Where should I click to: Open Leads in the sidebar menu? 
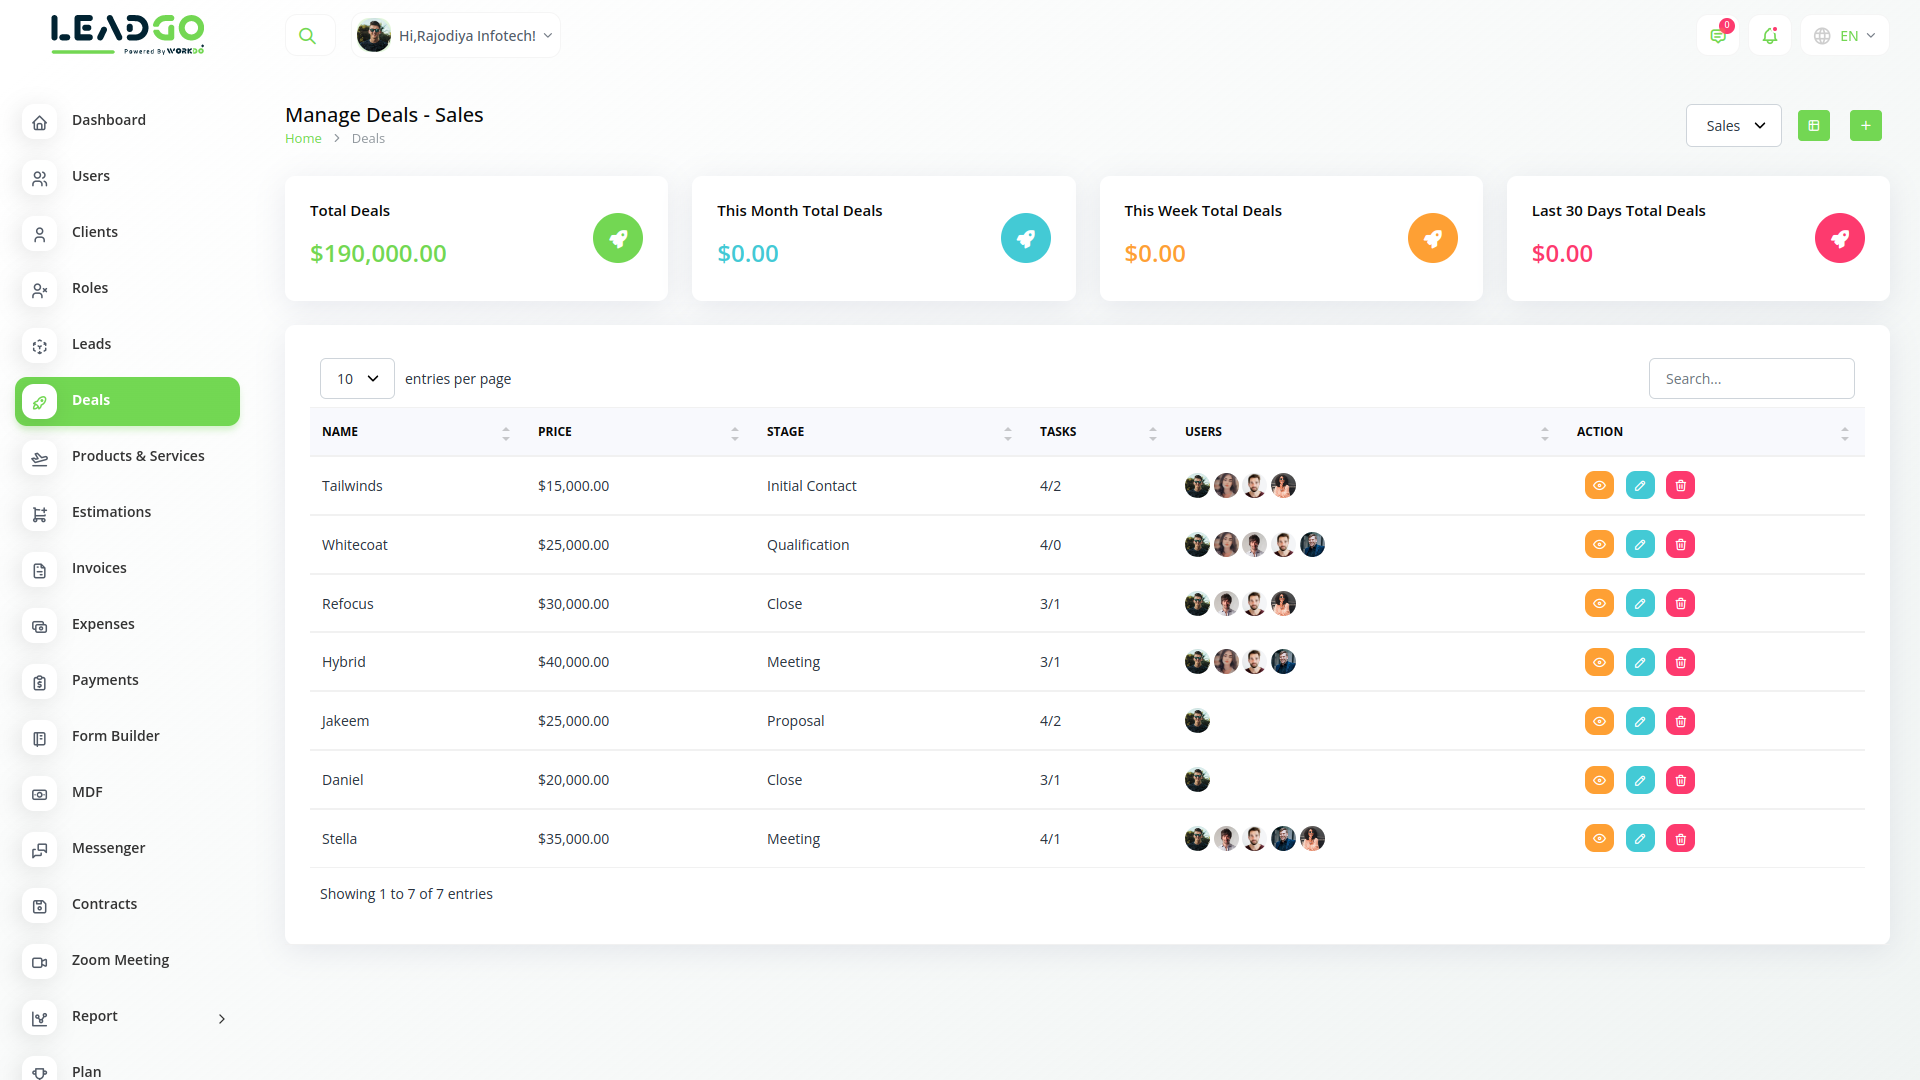pyautogui.click(x=92, y=344)
